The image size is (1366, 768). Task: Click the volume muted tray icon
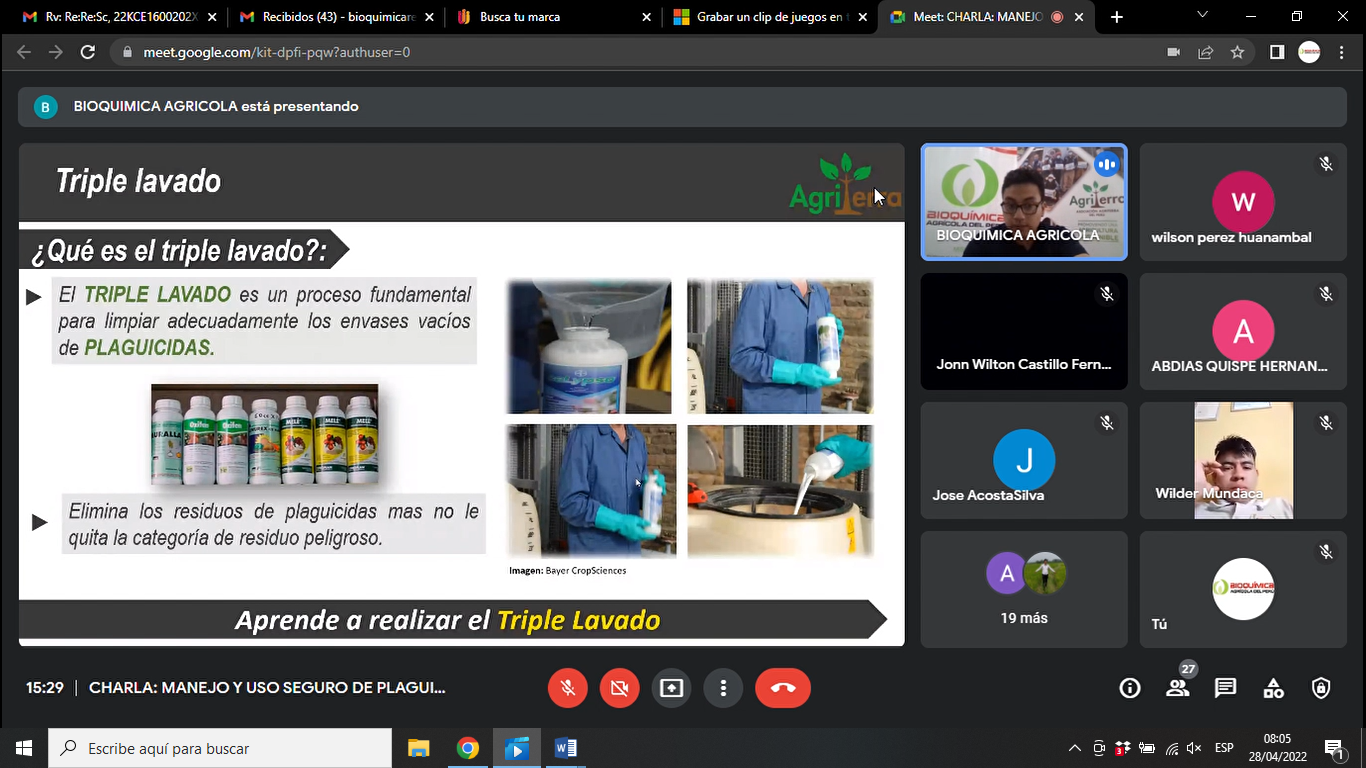[x=1194, y=748]
